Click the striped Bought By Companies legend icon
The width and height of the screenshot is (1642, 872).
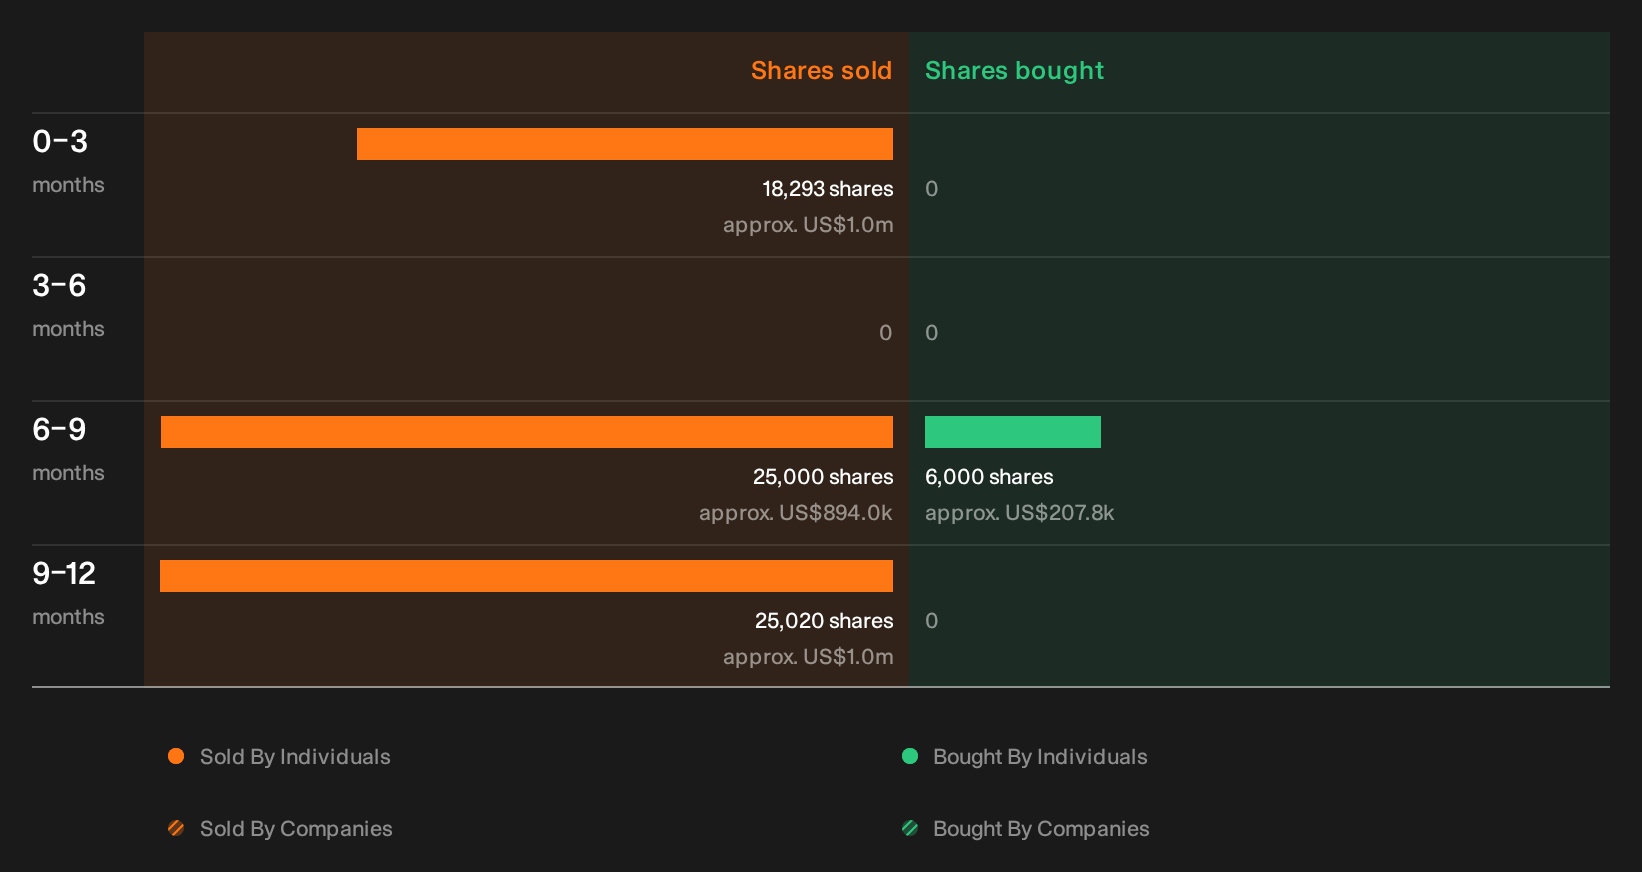coord(910,828)
